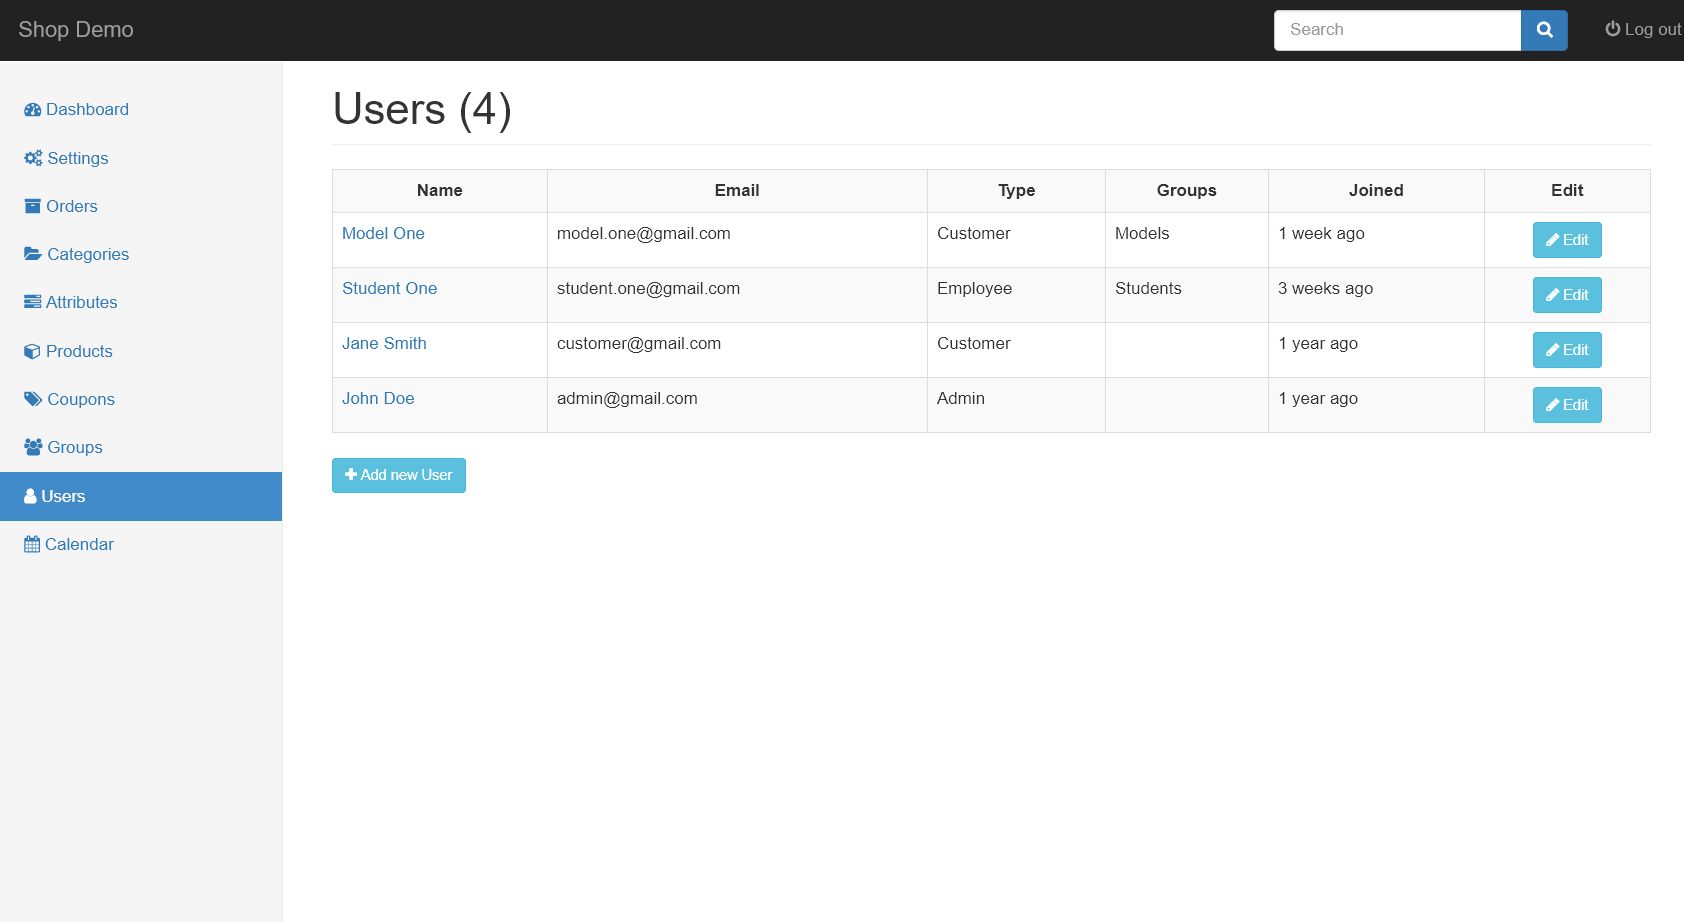Image resolution: width=1684 pixels, height=922 pixels.
Task: Go to Groups in the sidebar
Action: coord(141,447)
